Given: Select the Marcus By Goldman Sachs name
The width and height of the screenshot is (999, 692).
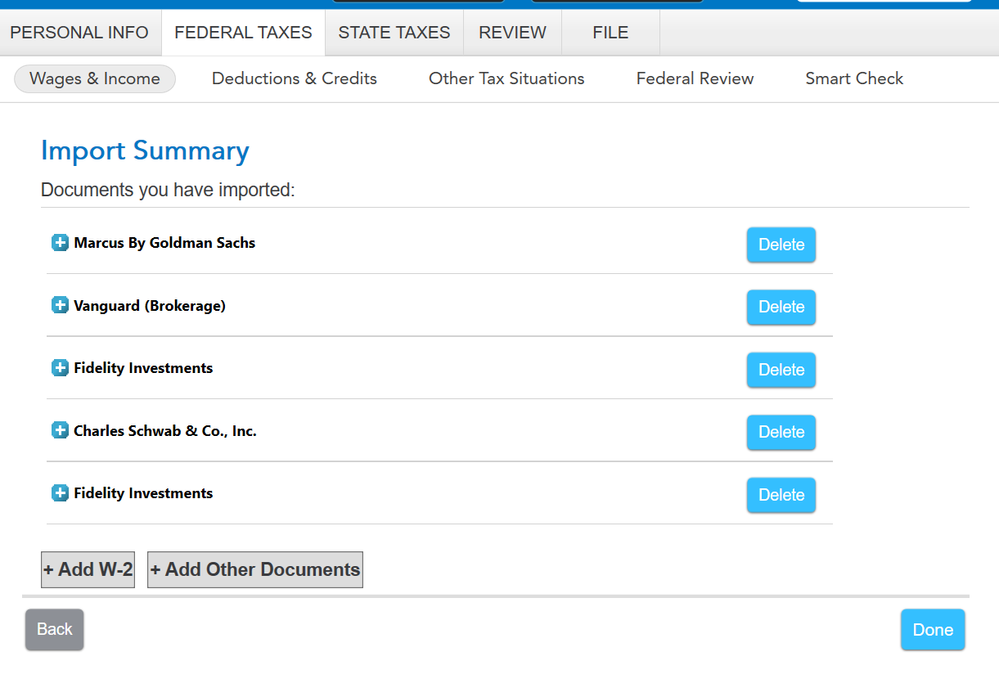Looking at the screenshot, I should [x=164, y=243].
